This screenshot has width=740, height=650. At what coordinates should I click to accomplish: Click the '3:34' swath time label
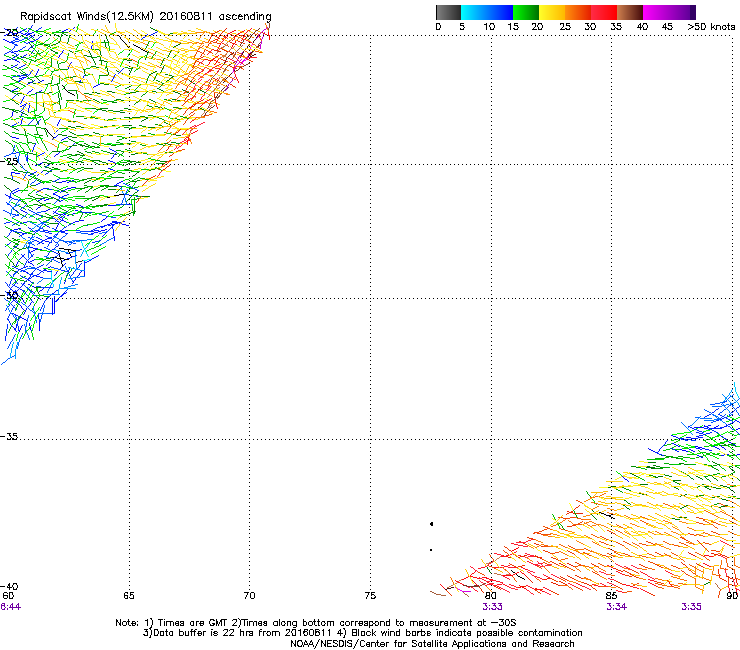[616, 607]
